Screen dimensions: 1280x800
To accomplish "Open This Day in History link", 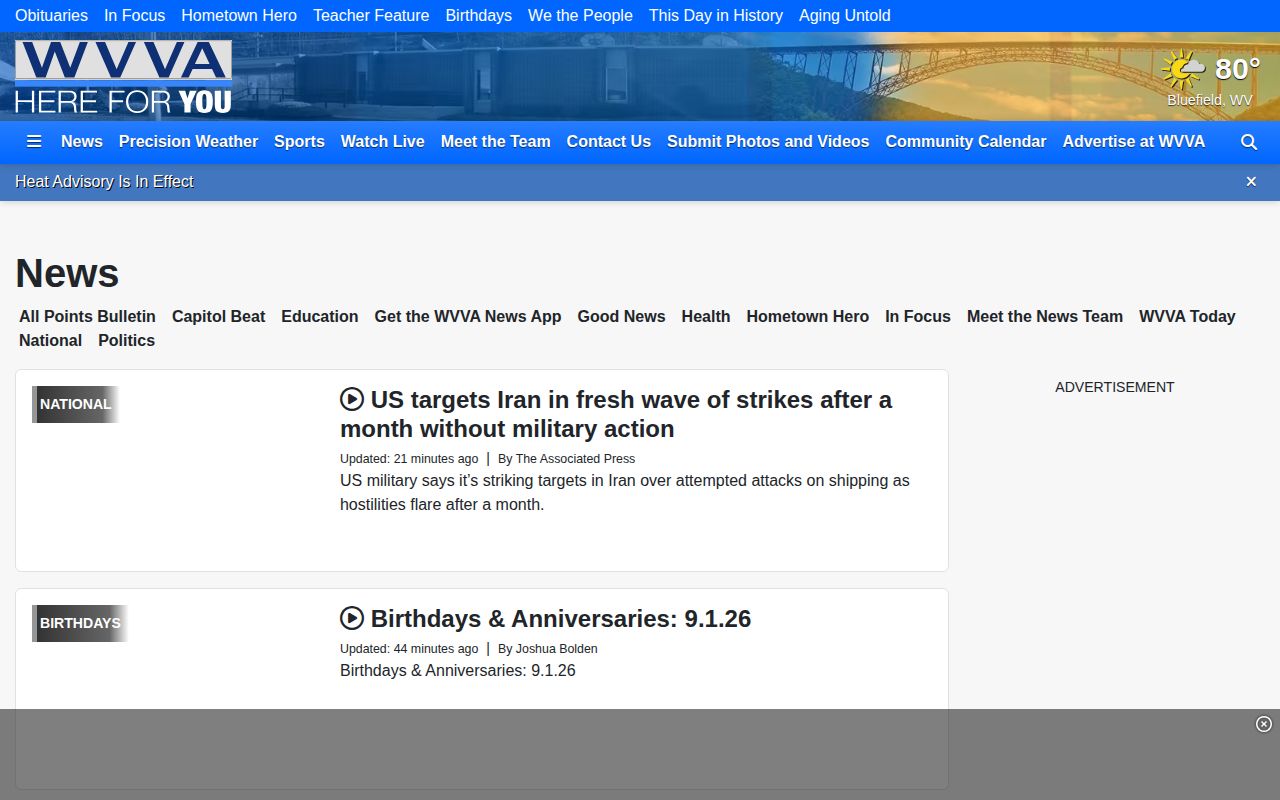I will (716, 16).
